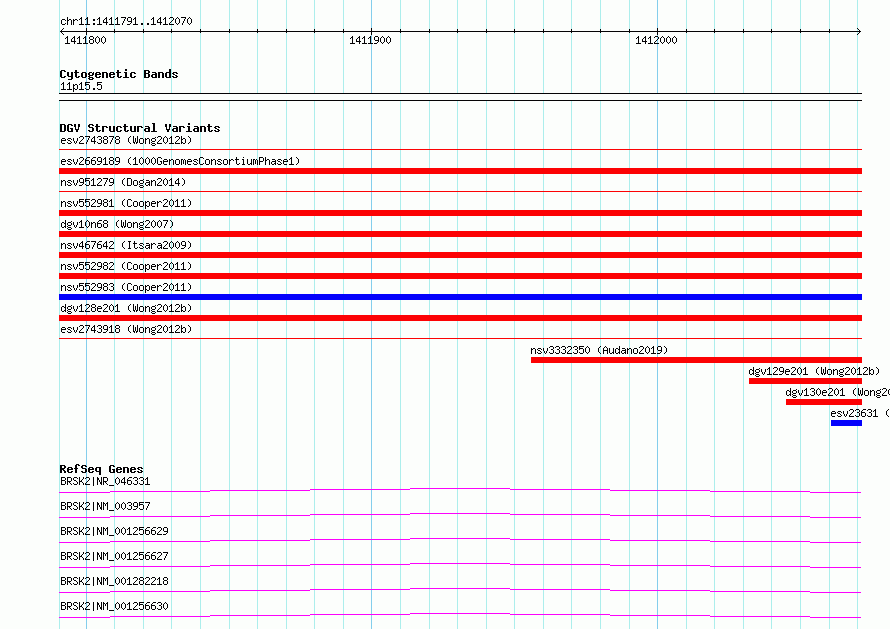Click the red bar under nsv552981
Image resolution: width=890 pixels, height=629 pixels.
click(460, 213)
